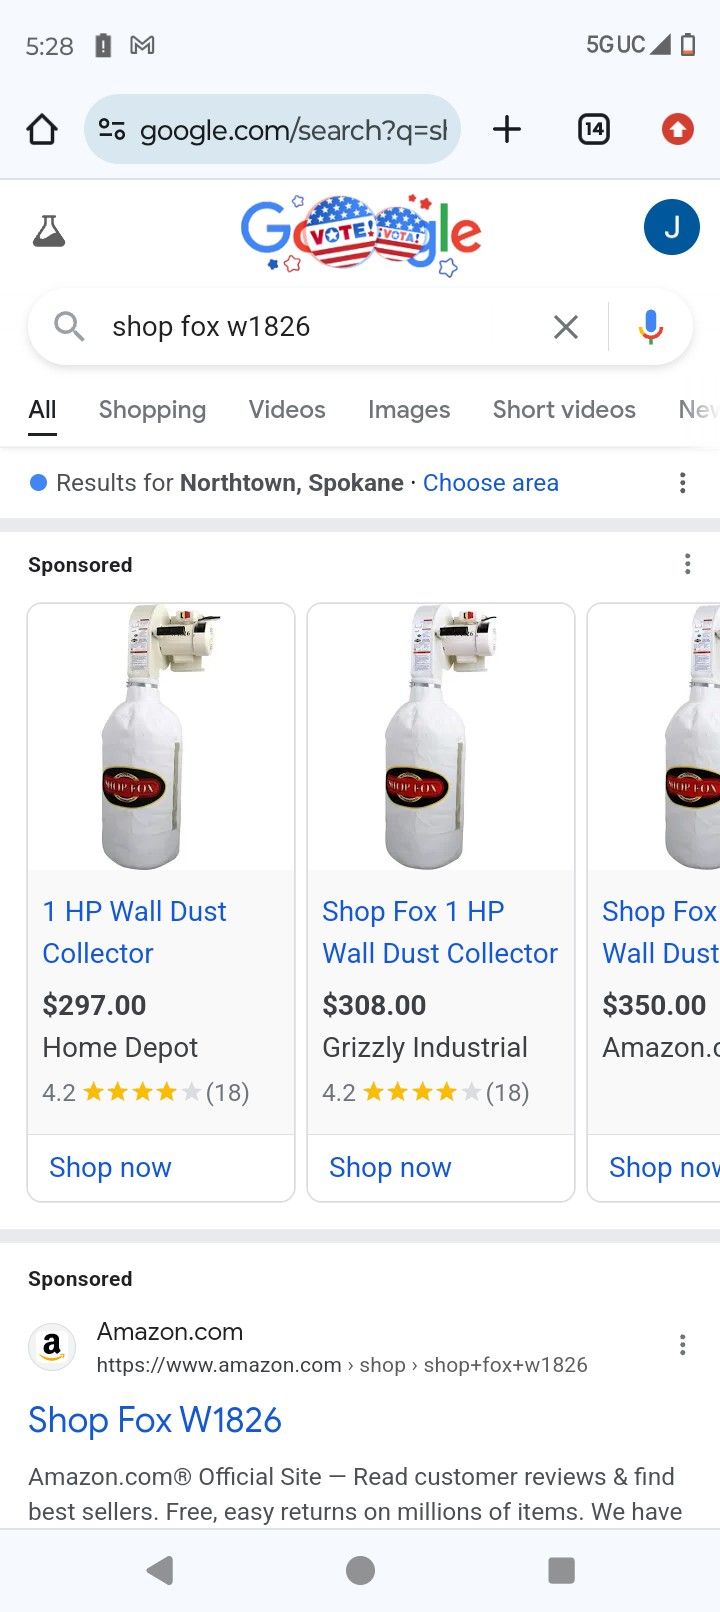720x1612 pixels.
Task: Switch to the Images tab
Action: pos(408,410)
